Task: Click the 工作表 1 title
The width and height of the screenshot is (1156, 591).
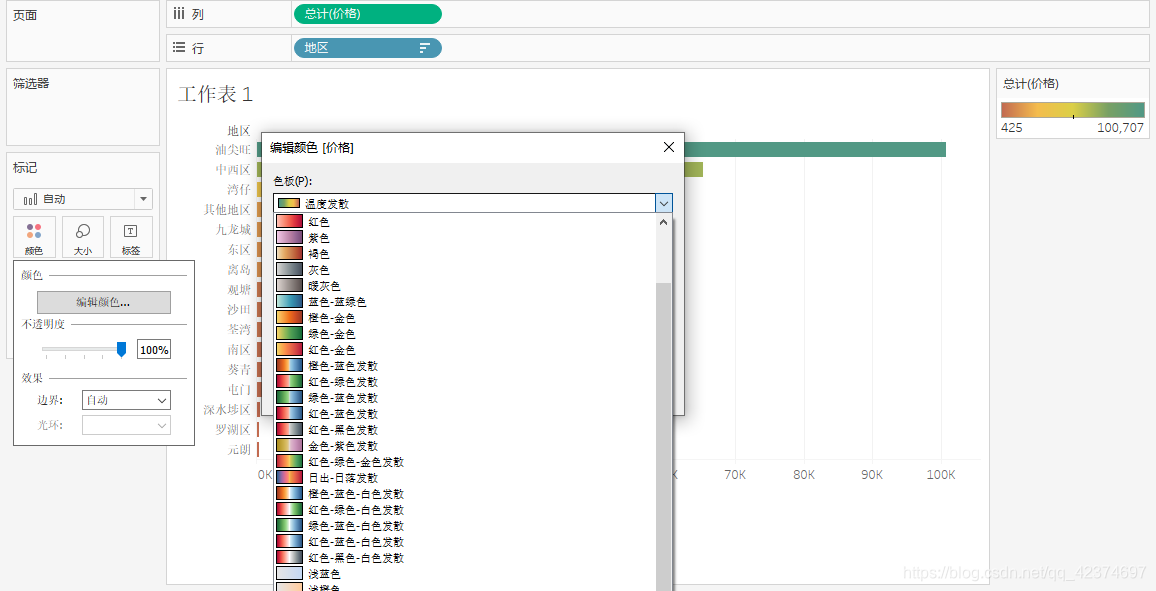Action: coord(215,94)
